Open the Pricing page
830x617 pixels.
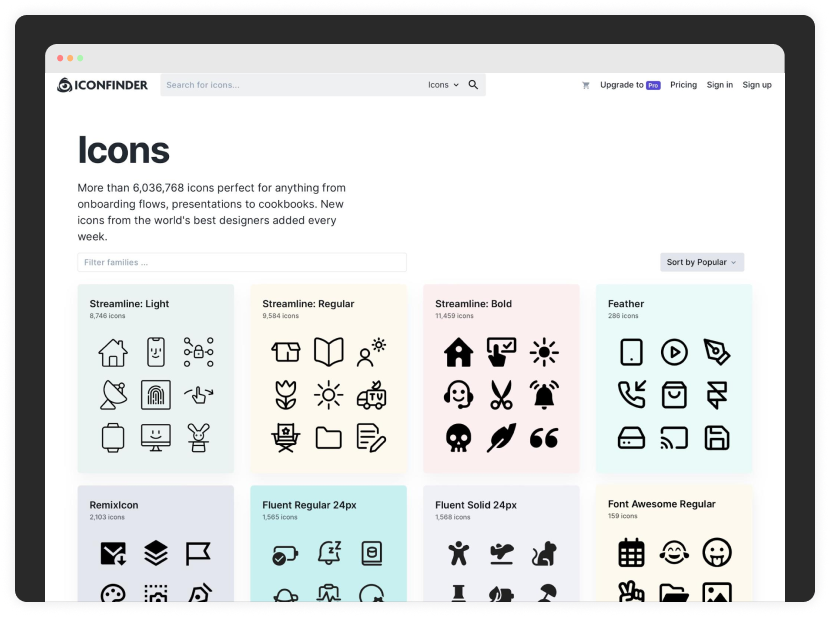click(683, 85)
